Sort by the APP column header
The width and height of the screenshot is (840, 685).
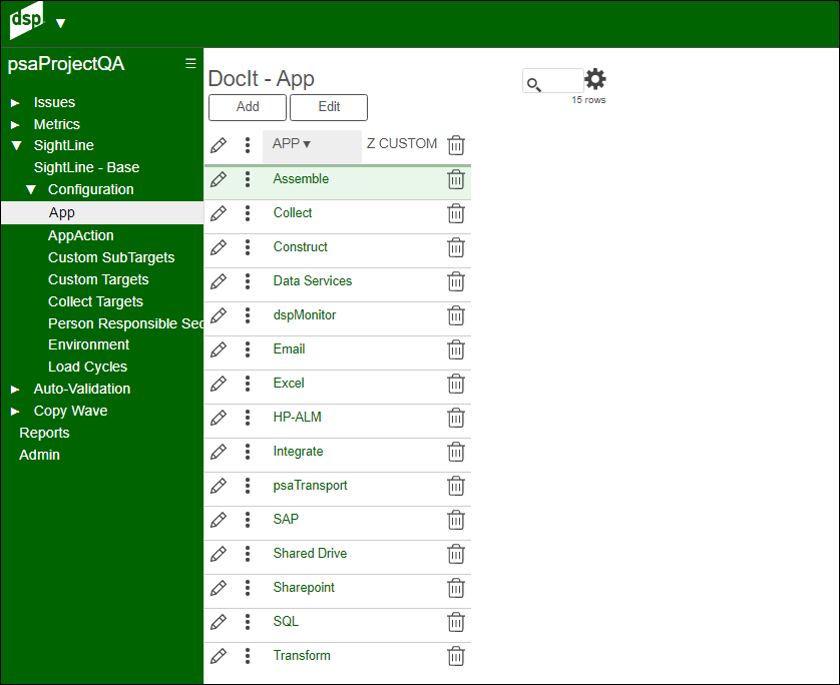coord(312,146)
